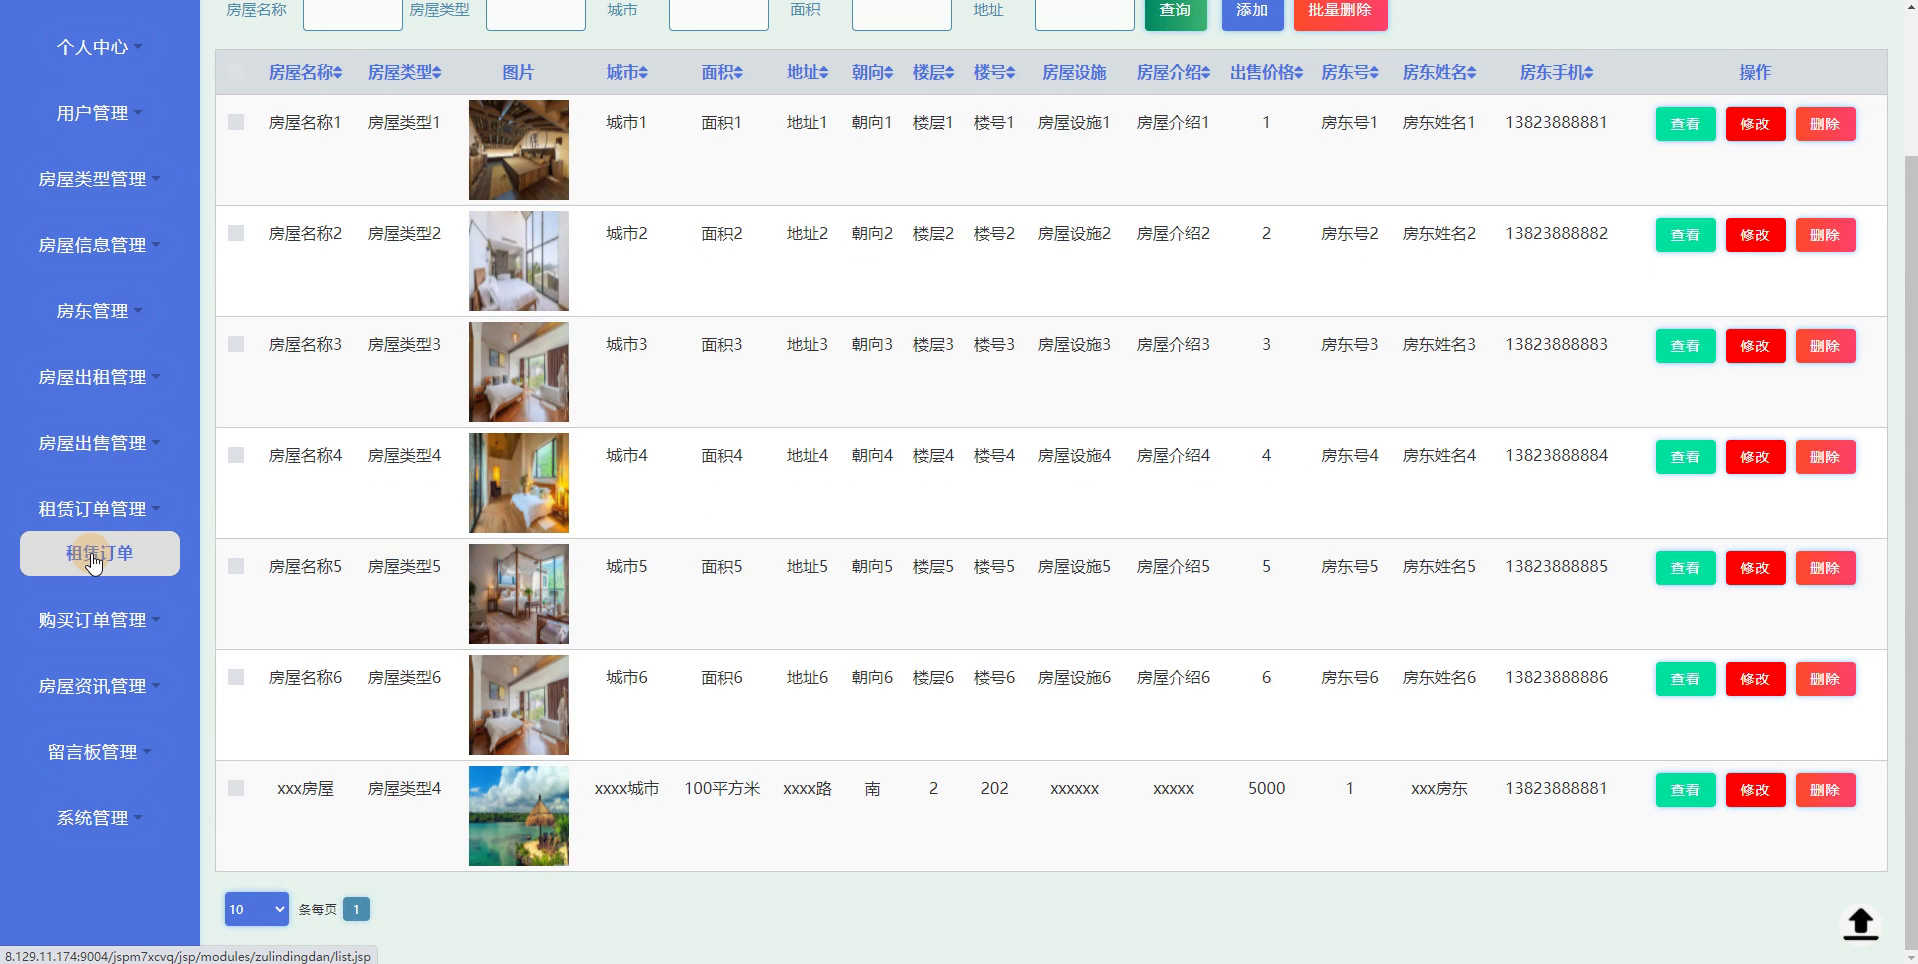Sort table by 城市 column
The width and height of the screenshot is (1918, 964).
tap(627, 72)
